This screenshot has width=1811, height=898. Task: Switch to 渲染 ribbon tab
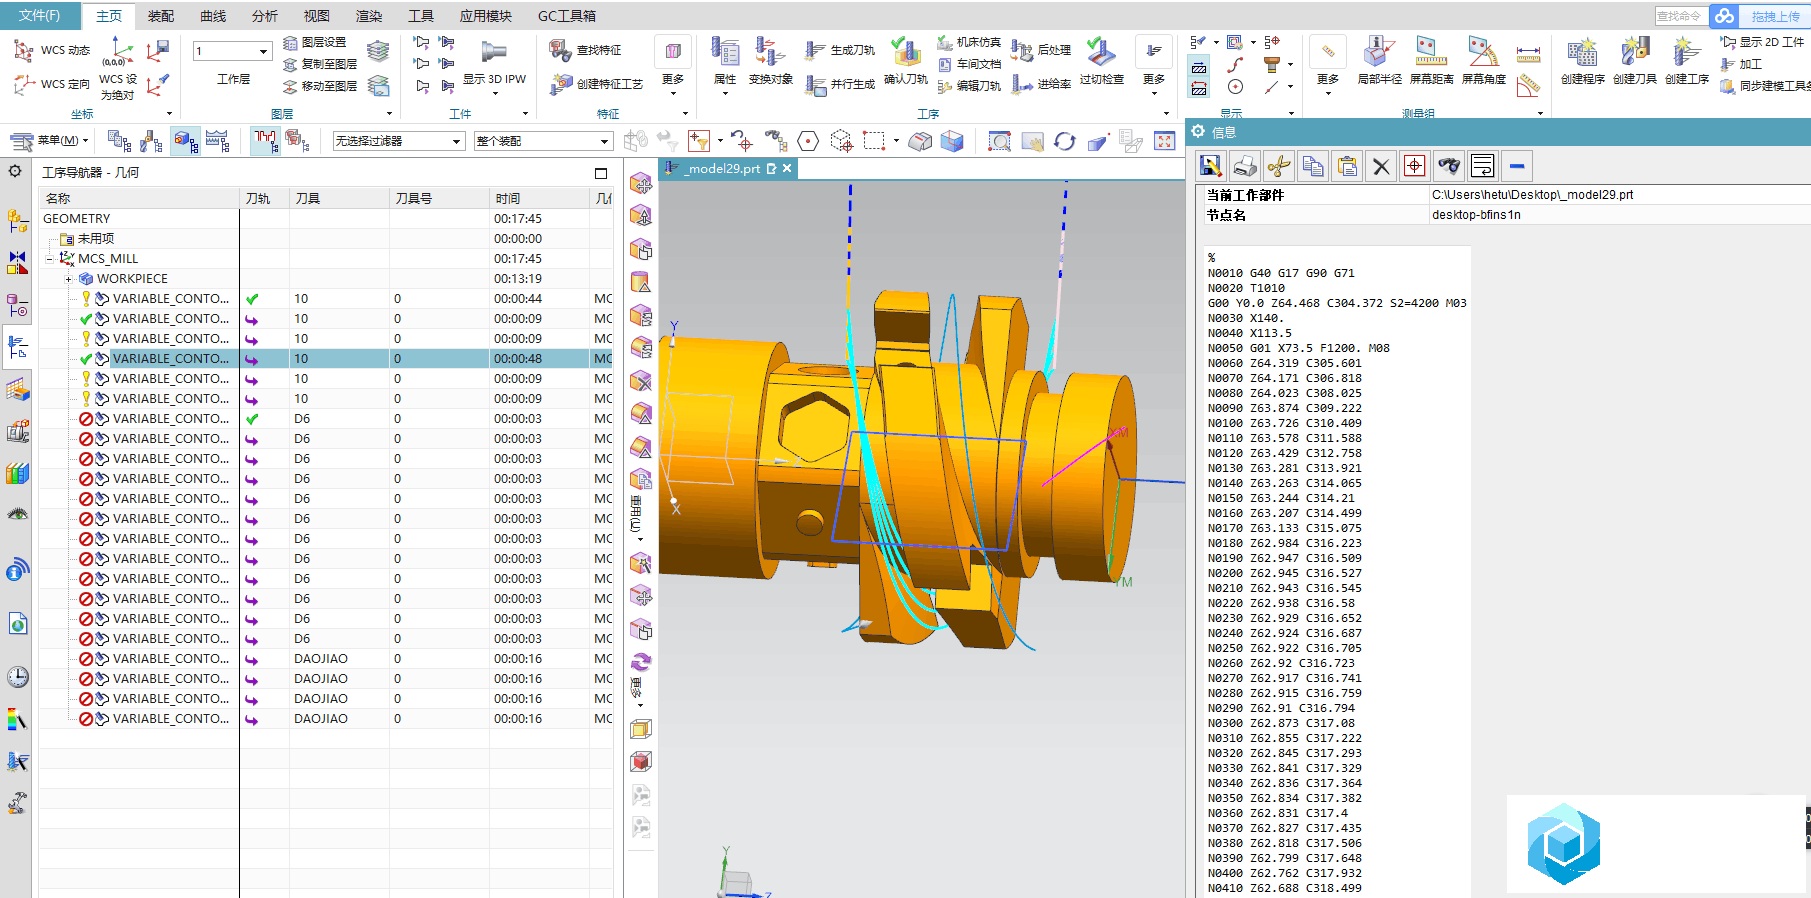pyautogui.click(x=369, y=16)
